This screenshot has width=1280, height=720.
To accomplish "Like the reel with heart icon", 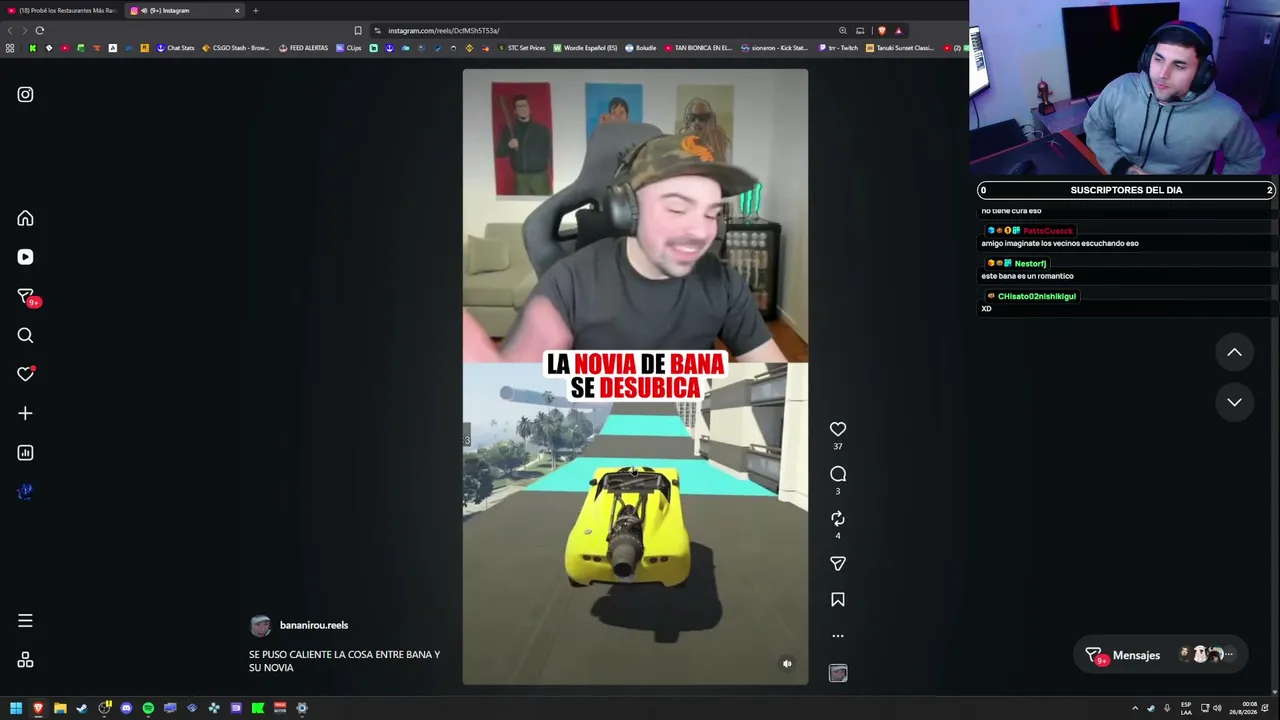I will point(838,429).
